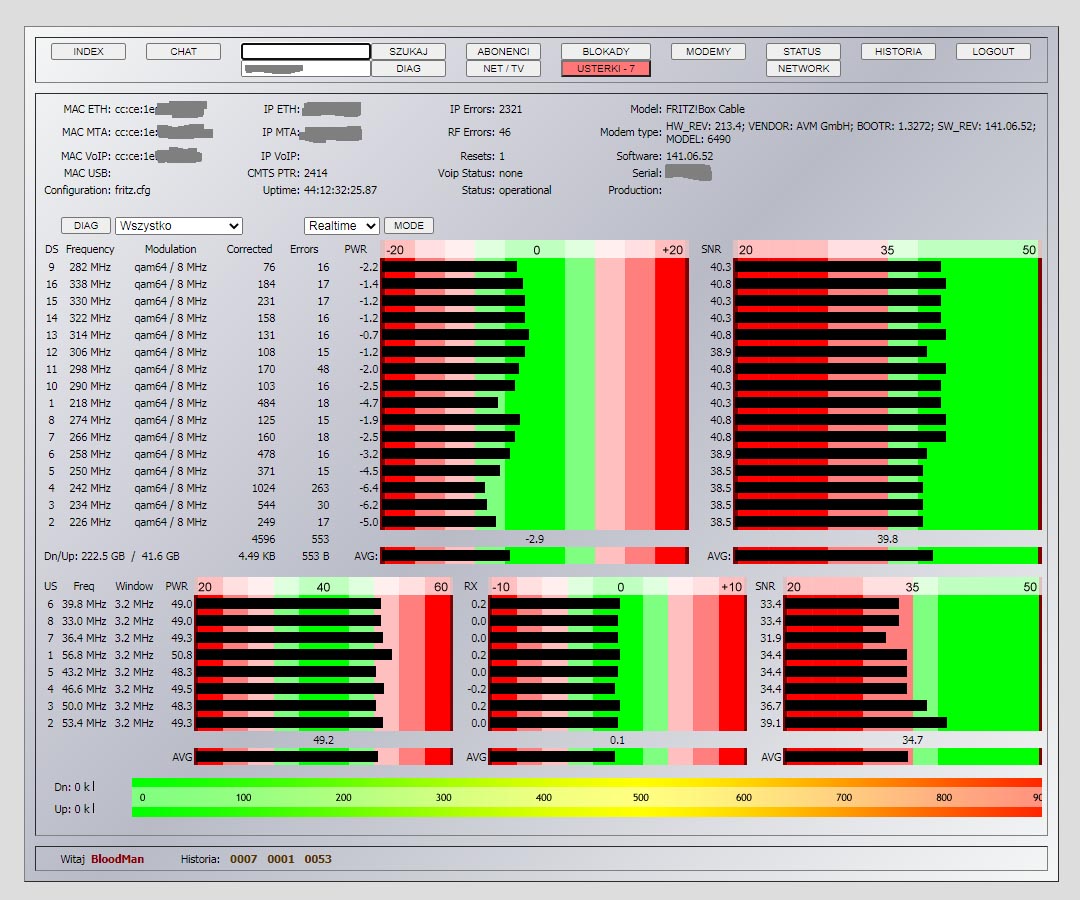Select upstream 39.8 MHz frequency
This screenshot has height=900, width=1080.
tap(83, 604)
